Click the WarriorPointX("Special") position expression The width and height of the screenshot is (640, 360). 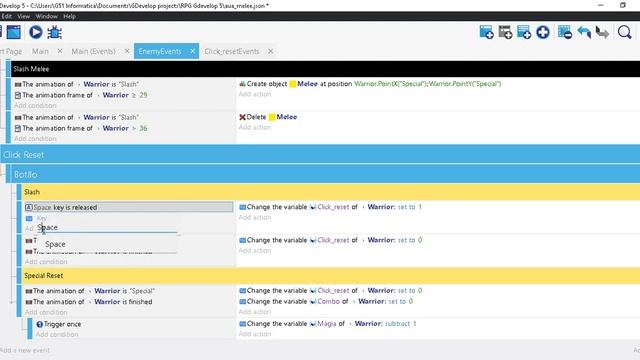tap(427, 84)
